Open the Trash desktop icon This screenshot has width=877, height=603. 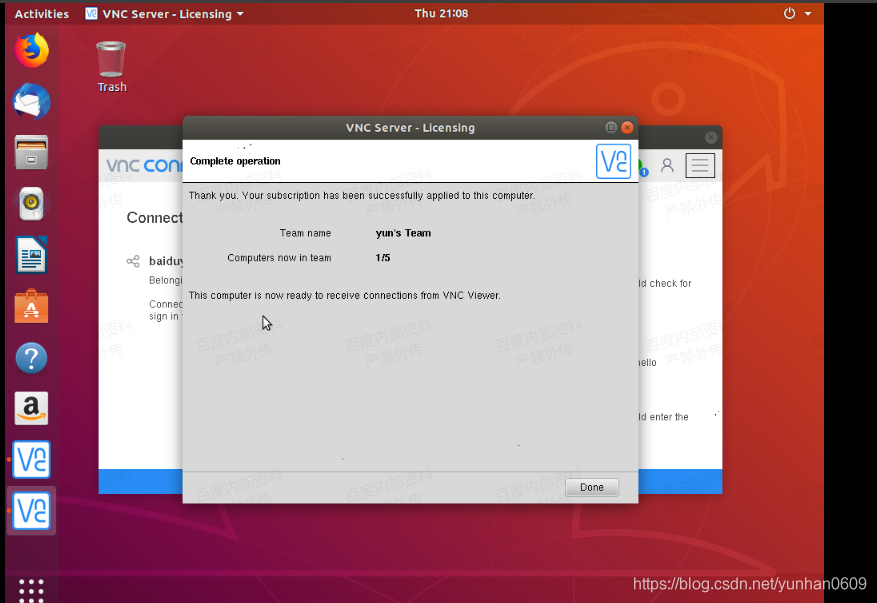[111, 67]
